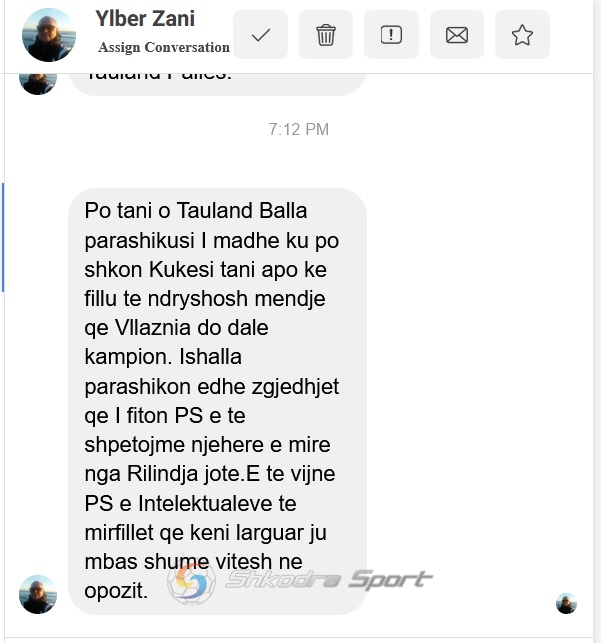The height and width of the screenshot is (643, 607).
Task: Click the word "Kukesi" in the message
Action: (x=181, y=270)
